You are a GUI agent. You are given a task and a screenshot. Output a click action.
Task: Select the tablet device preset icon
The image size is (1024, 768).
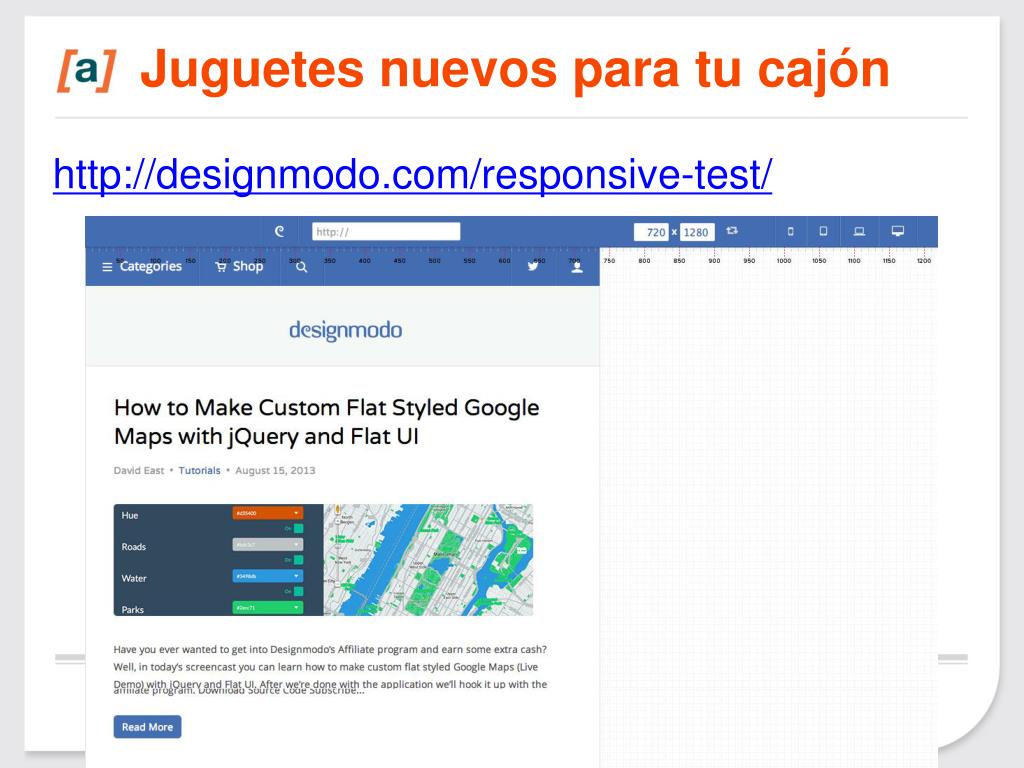(823, 231)
